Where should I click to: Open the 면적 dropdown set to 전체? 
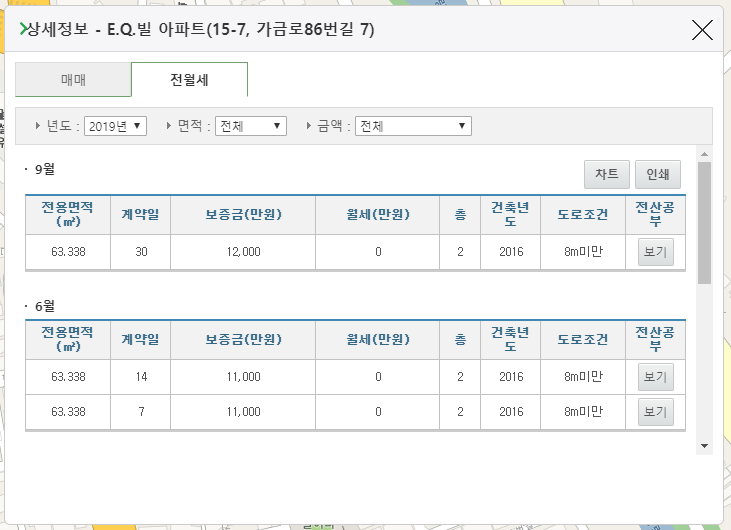pos(251,126)
